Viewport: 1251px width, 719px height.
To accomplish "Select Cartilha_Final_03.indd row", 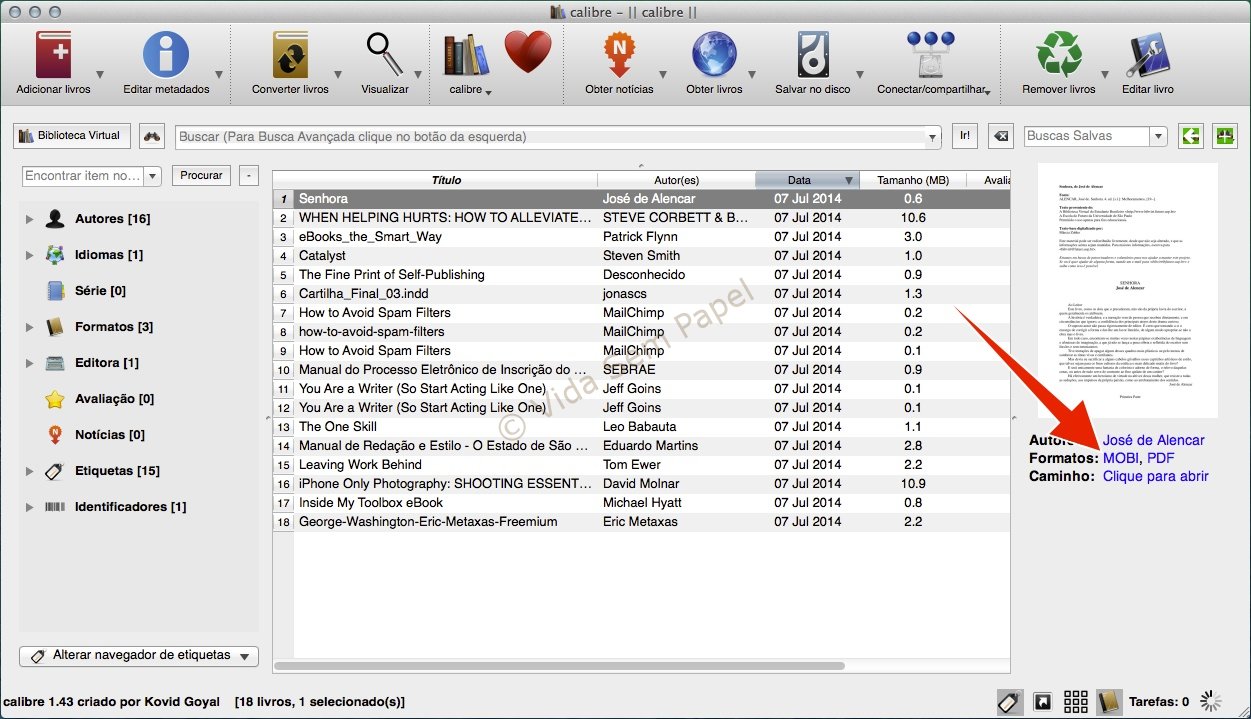I will (641, 294).
